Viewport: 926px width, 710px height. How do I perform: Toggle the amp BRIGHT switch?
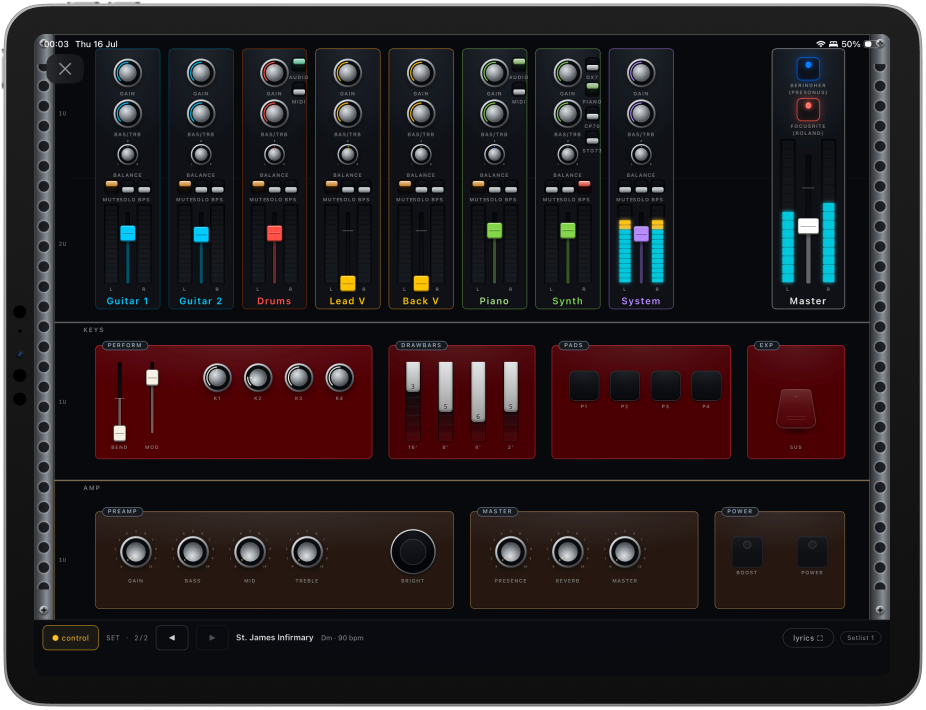pyautogui.click(x=413, y=552)
